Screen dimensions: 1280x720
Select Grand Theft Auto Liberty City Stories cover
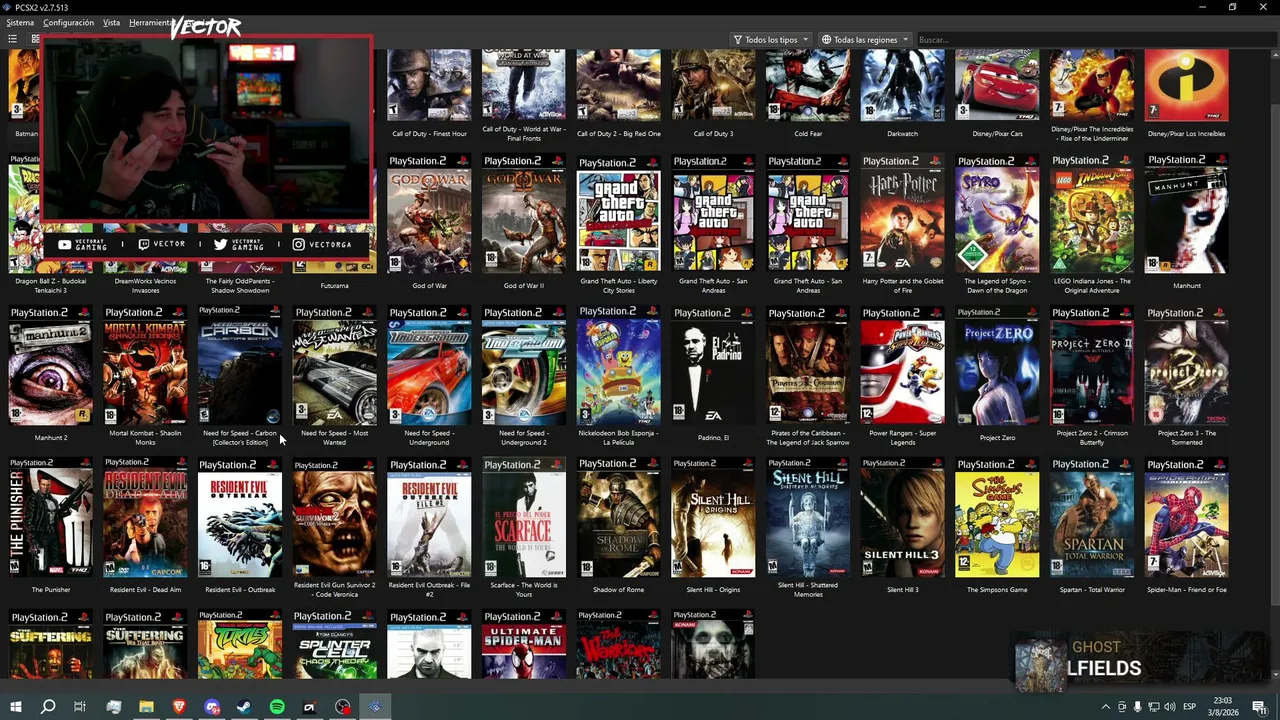(x=618, y=214)
